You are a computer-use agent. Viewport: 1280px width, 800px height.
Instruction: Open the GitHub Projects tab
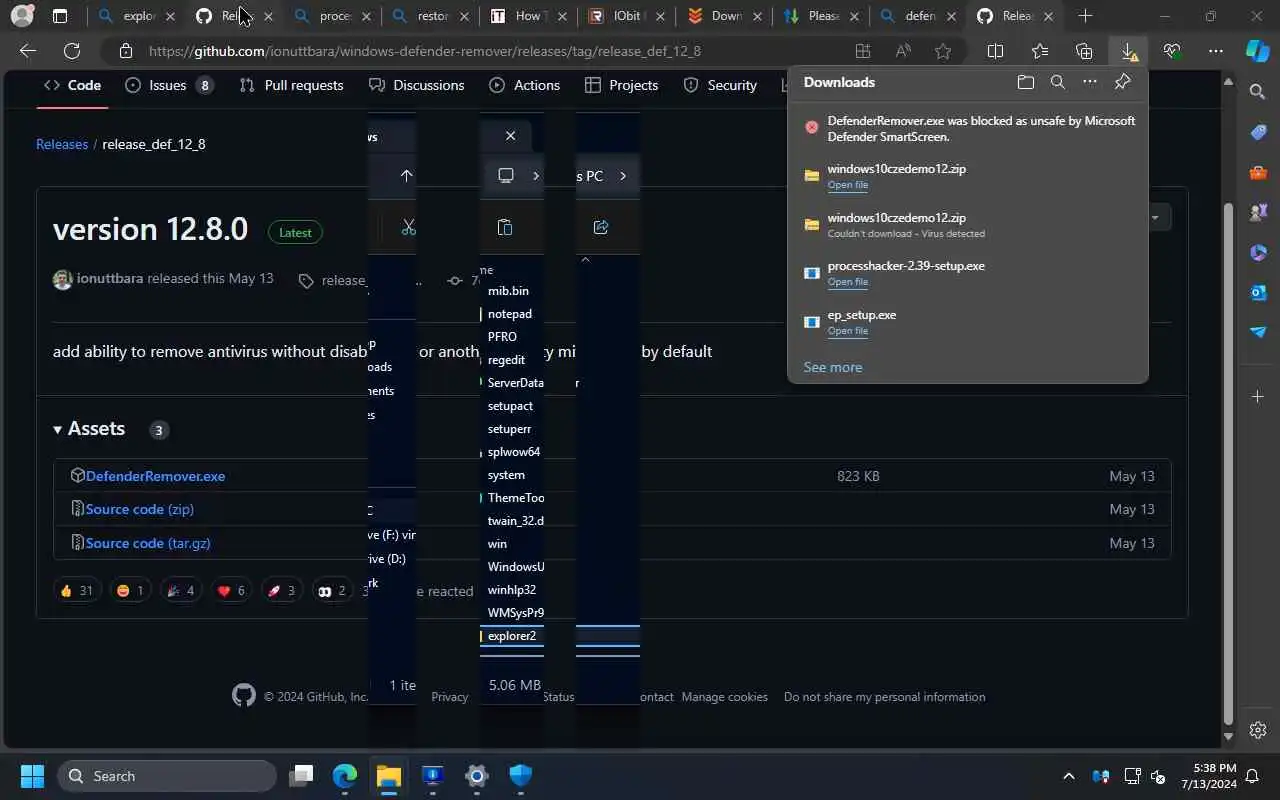point(622,85)
